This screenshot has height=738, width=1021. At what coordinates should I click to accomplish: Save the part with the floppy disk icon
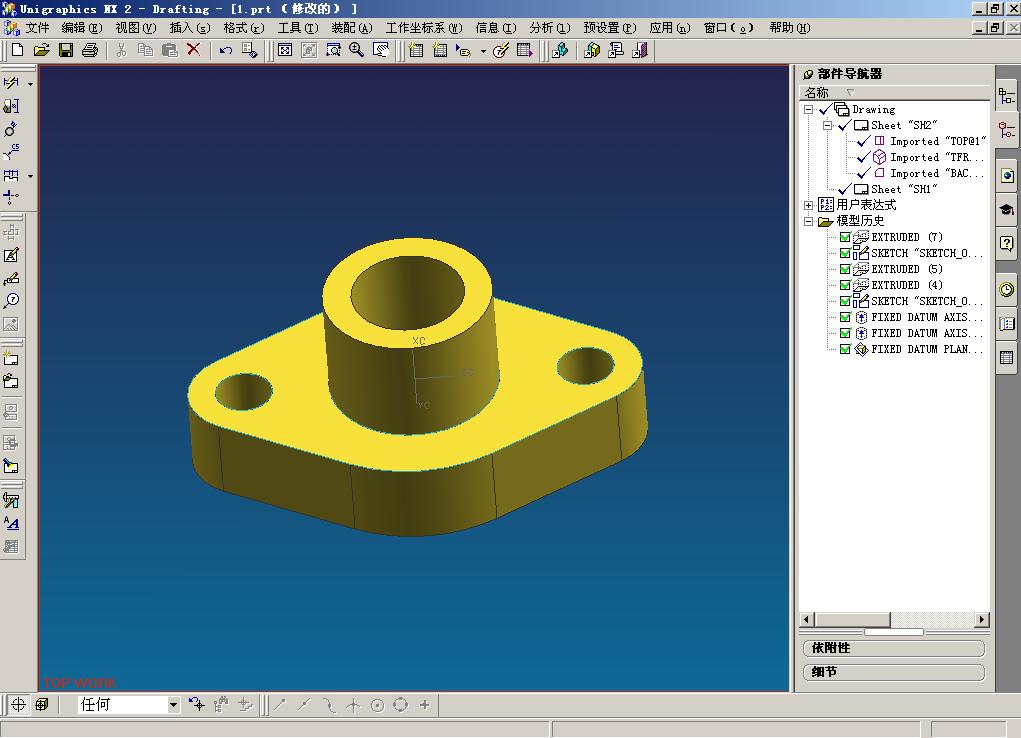point(66,50)
